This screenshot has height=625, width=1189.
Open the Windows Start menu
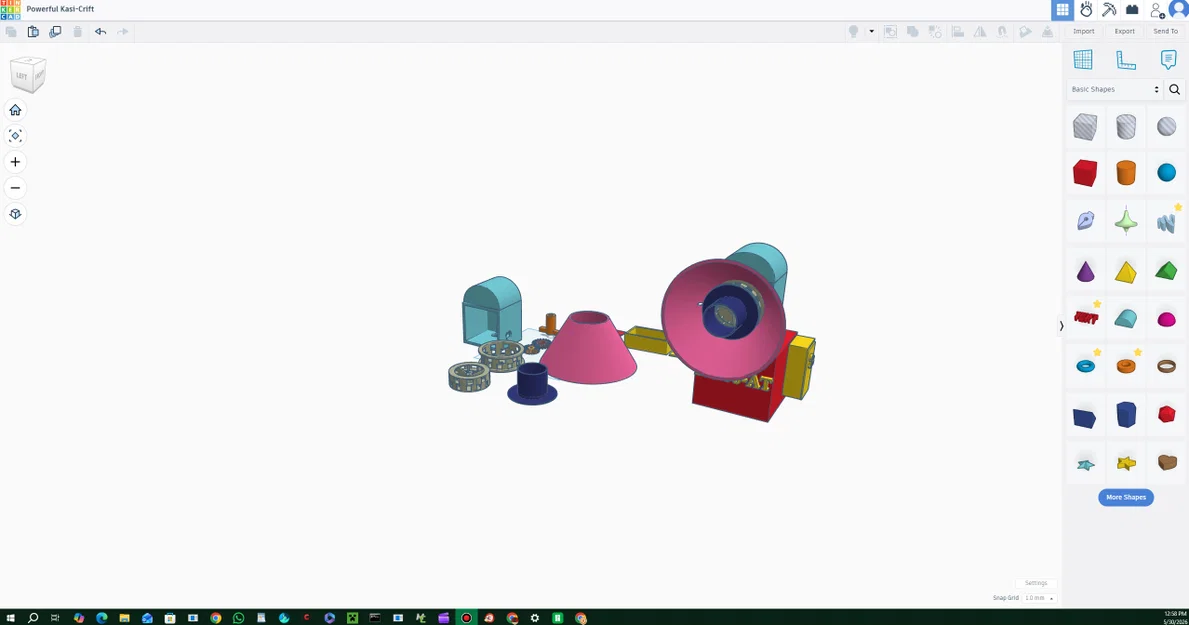pyautogui.click(x=11, y=618)
